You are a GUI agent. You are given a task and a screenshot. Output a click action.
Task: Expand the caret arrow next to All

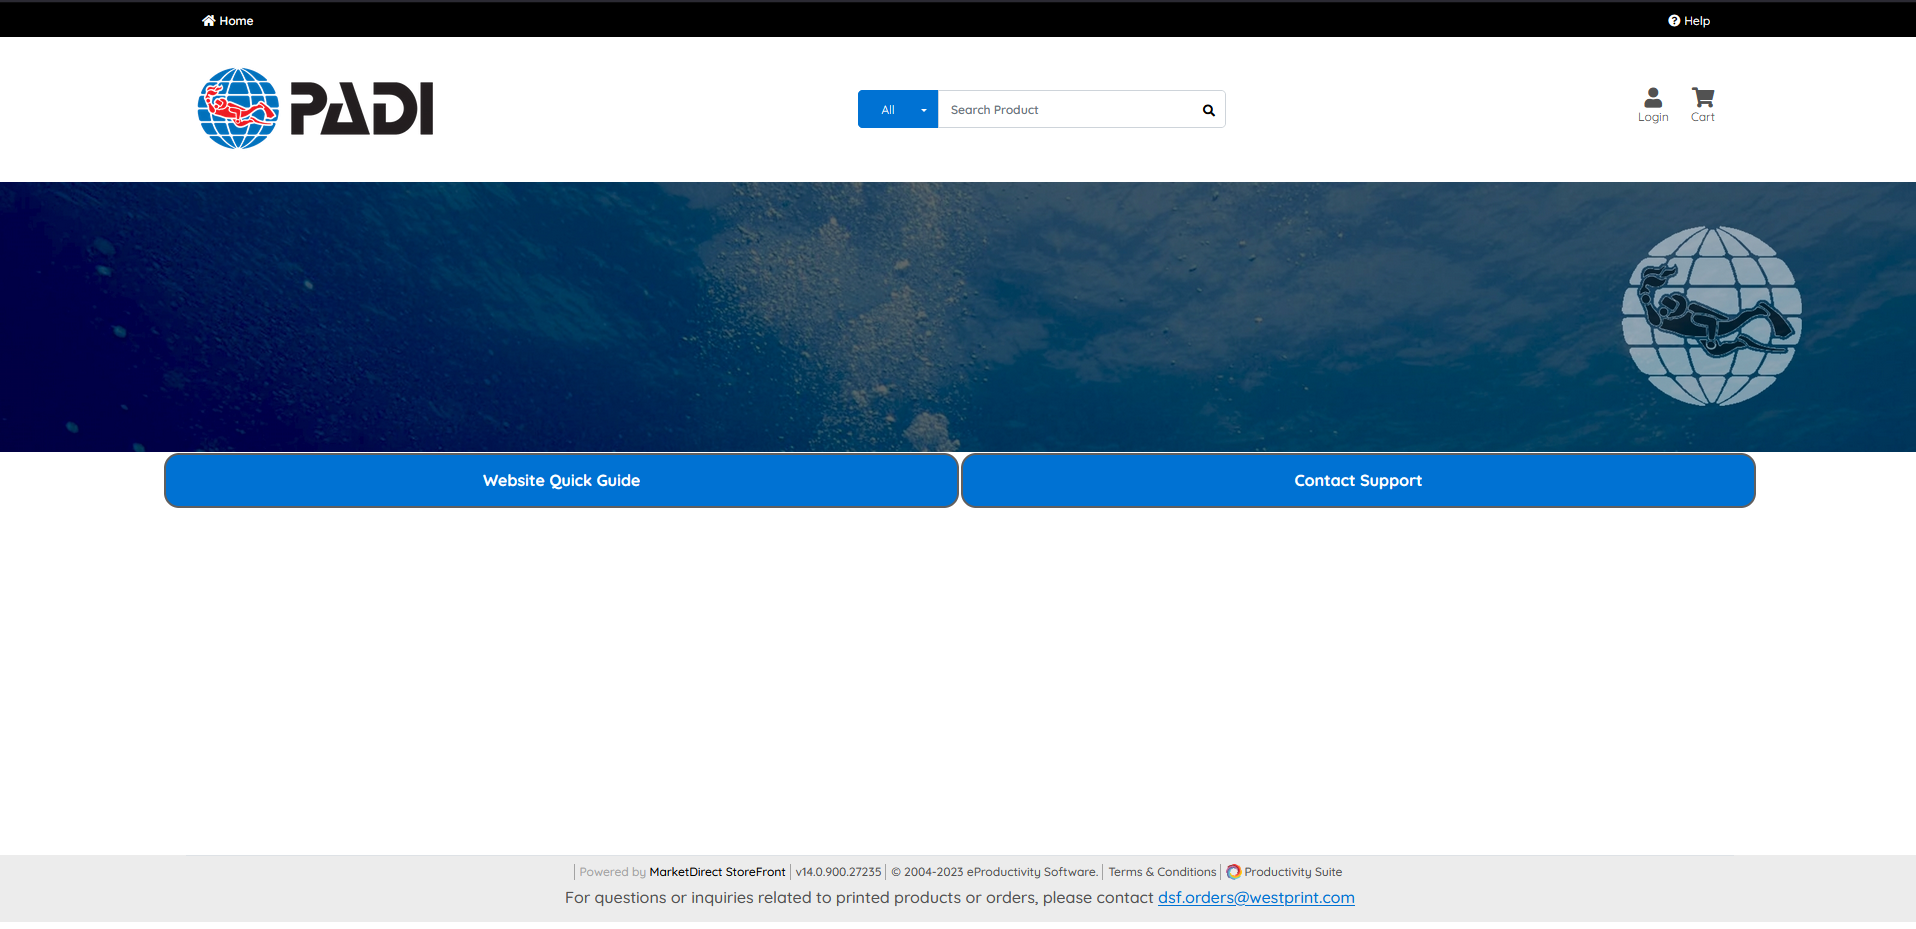[x=924, y=110]
